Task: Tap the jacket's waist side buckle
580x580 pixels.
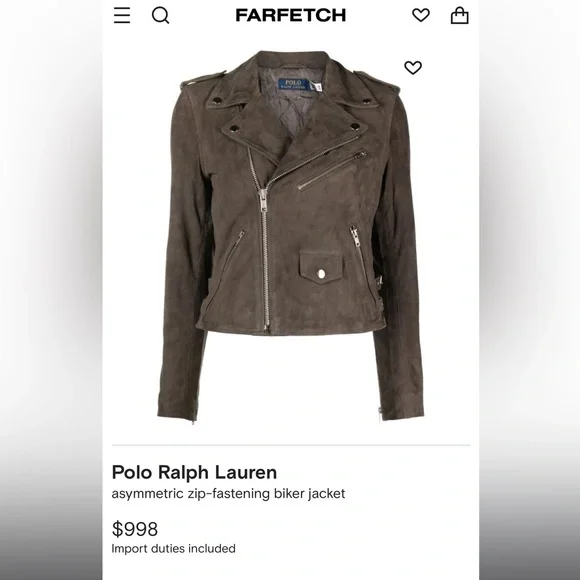Action: 379,284
